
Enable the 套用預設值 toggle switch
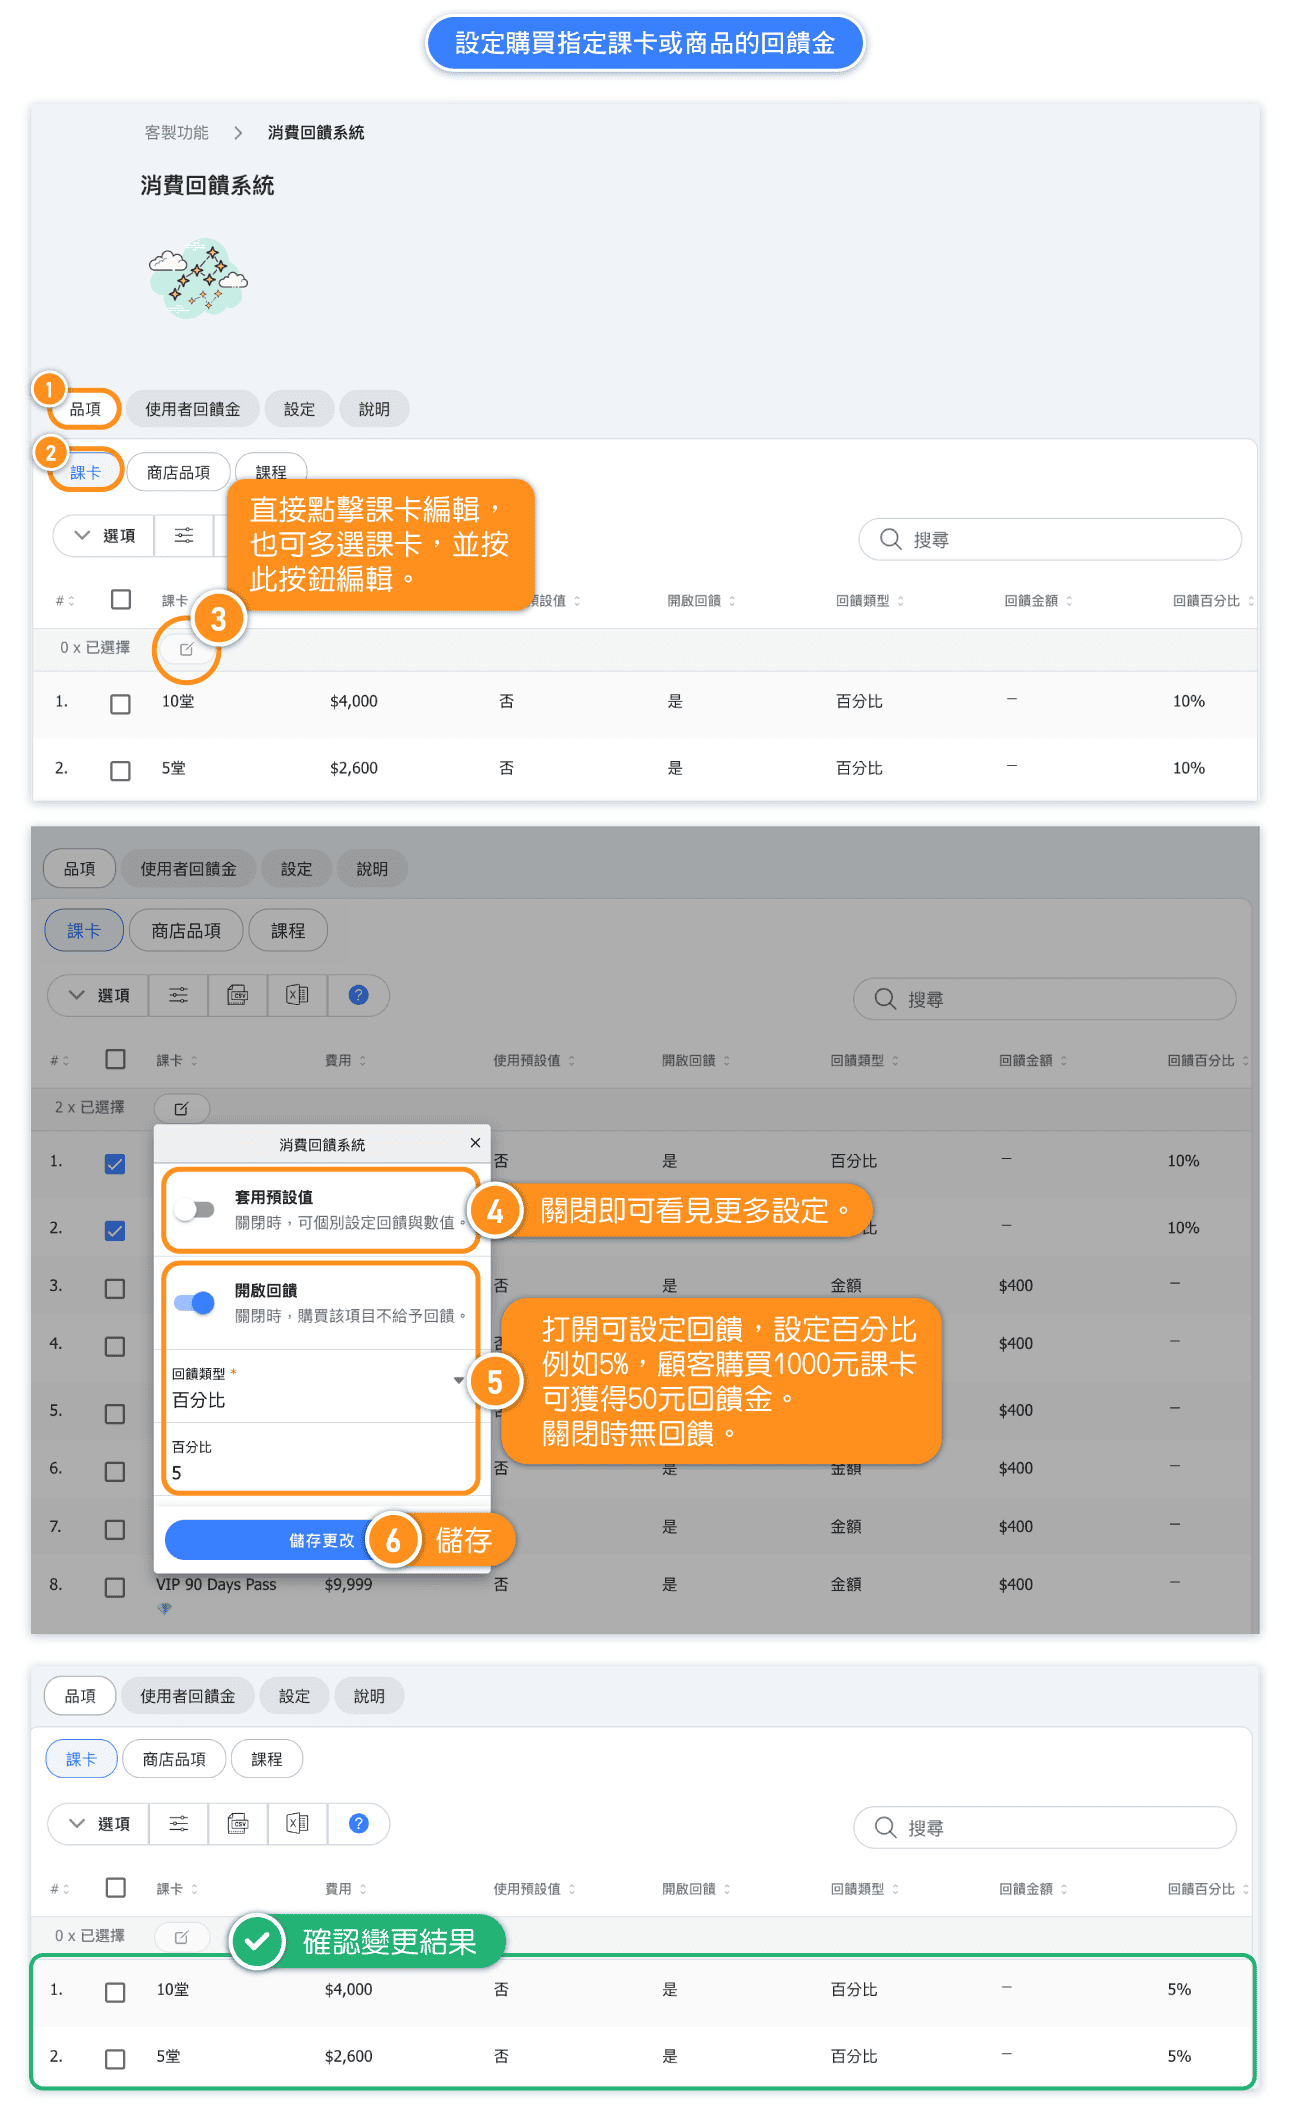tap(195, 1210)
